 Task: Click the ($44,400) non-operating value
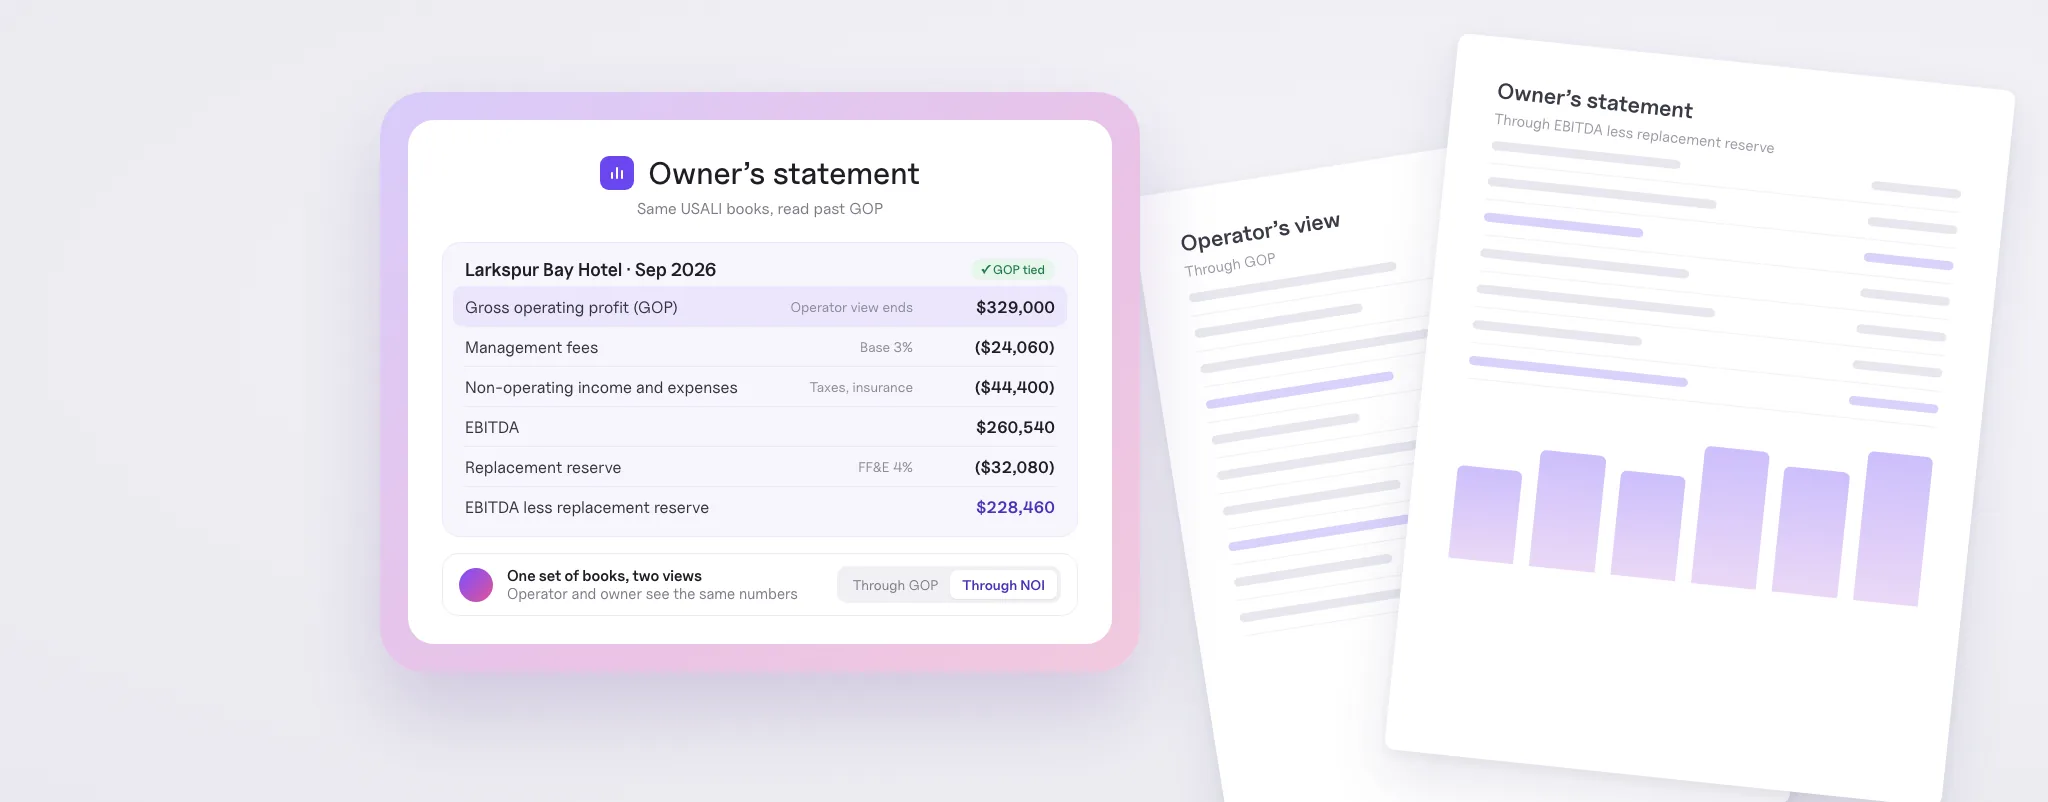(1014, 387)
